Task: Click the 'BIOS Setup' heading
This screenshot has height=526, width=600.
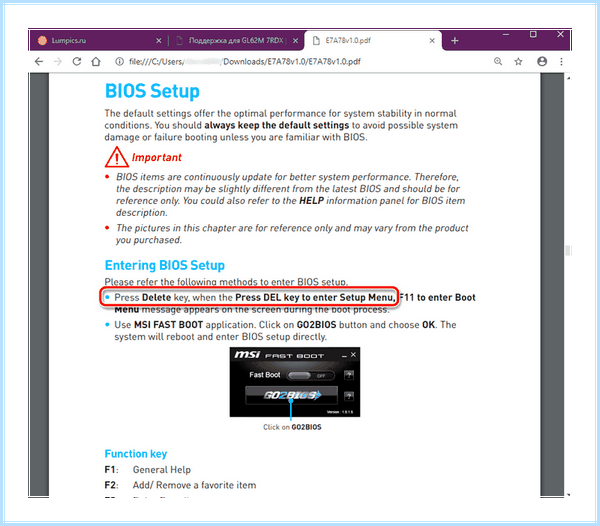Action: click(x=152, y=91)
